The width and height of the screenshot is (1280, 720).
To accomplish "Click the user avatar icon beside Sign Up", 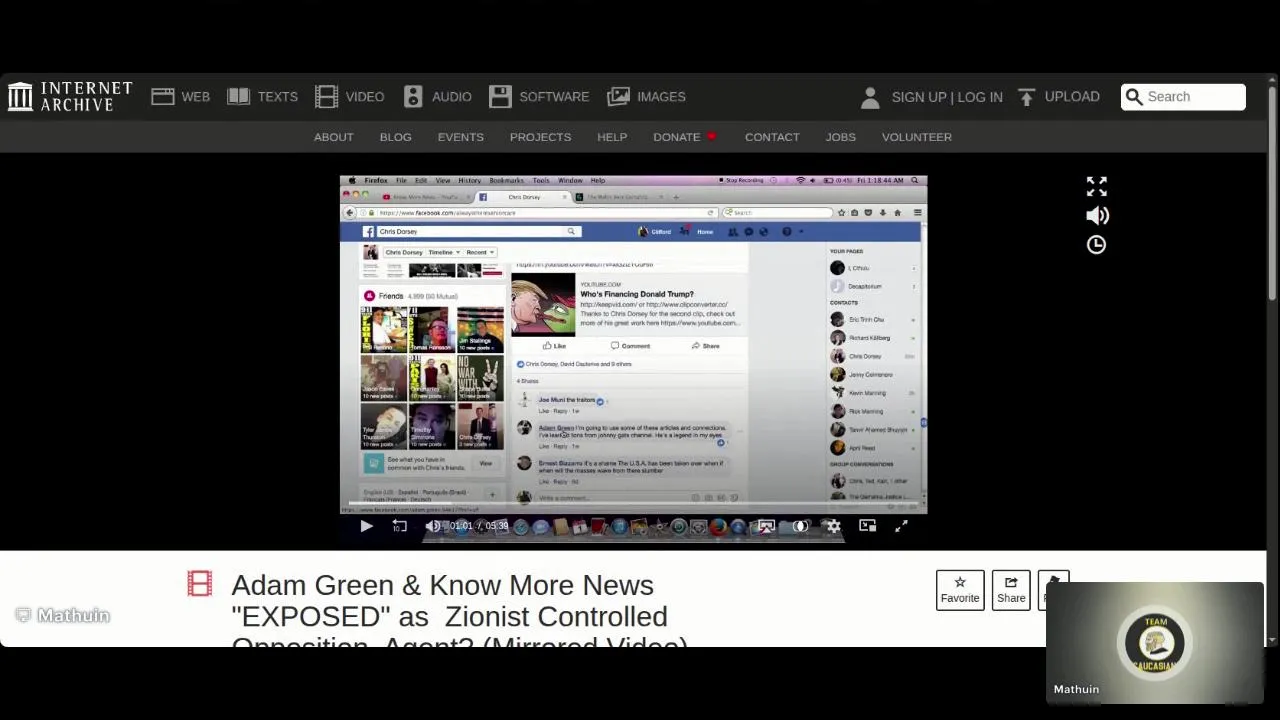I will (x=870, y=97).
